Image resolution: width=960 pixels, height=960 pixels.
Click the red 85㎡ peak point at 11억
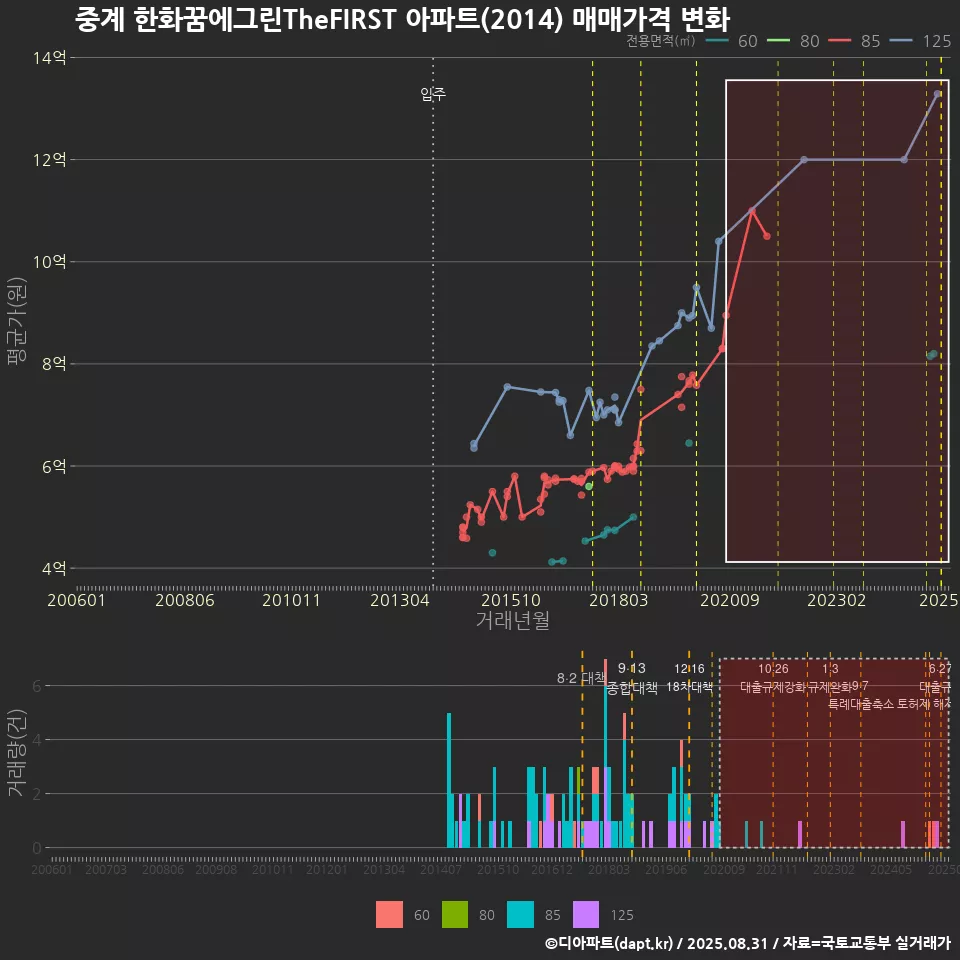tap(752, 211)
